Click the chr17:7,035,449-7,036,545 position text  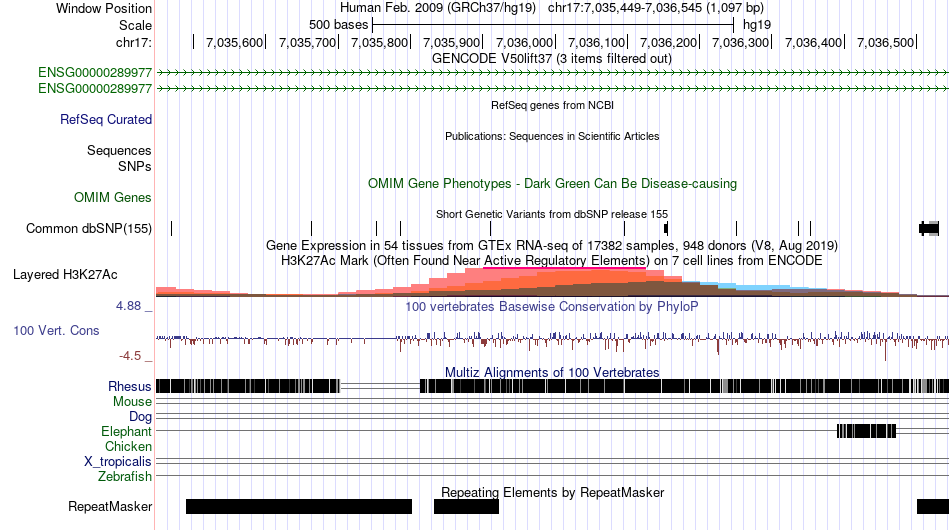point(656,8)
